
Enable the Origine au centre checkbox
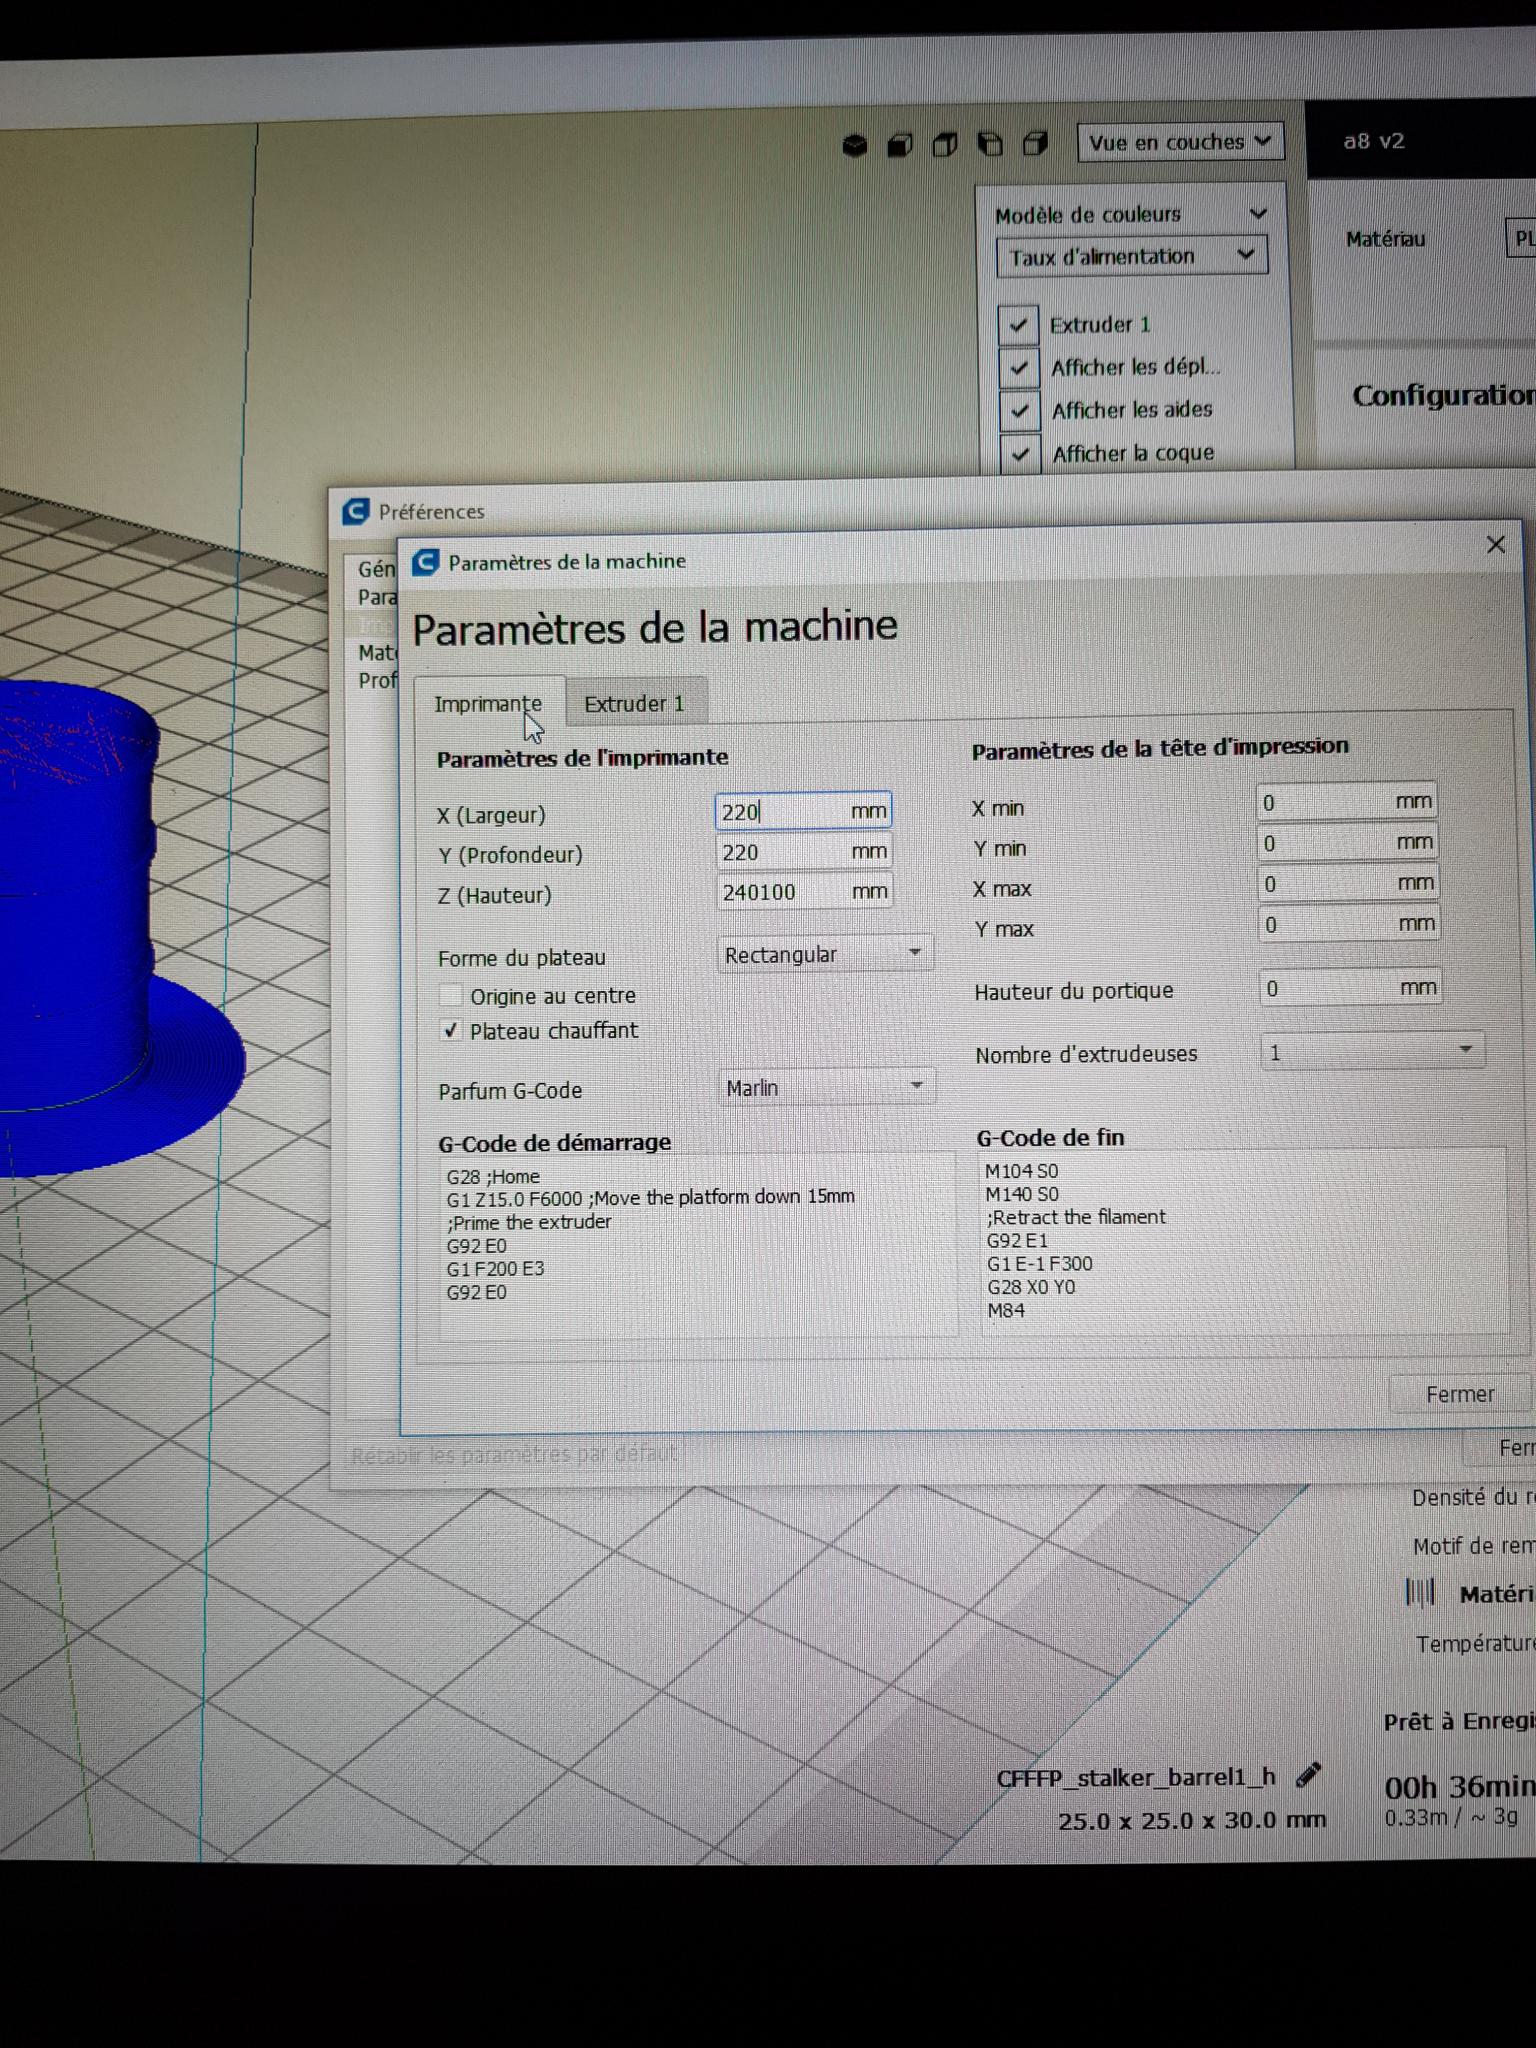451,996
